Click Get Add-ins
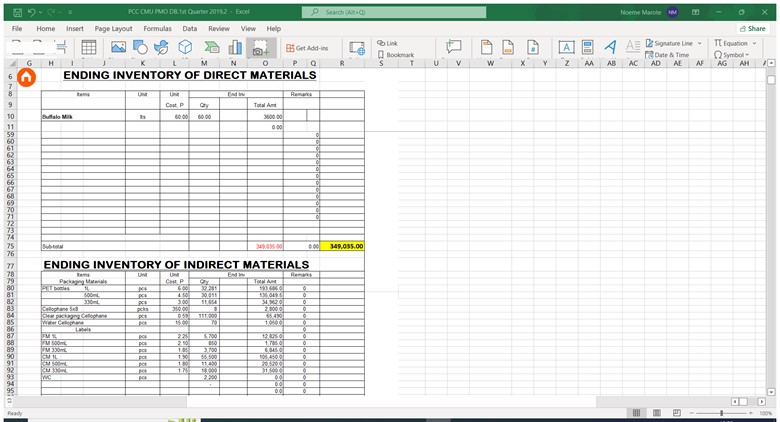780x422 pixels. click(307, 48)
